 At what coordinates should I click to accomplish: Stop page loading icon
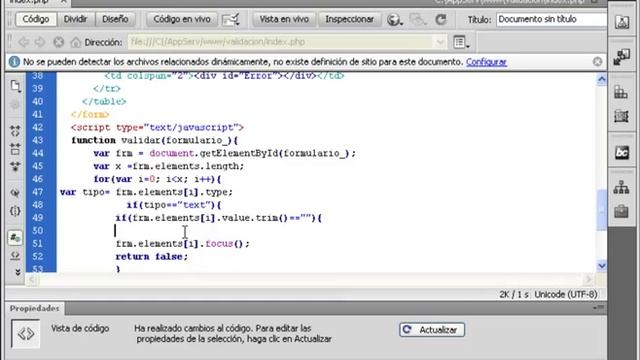point(59,42)
